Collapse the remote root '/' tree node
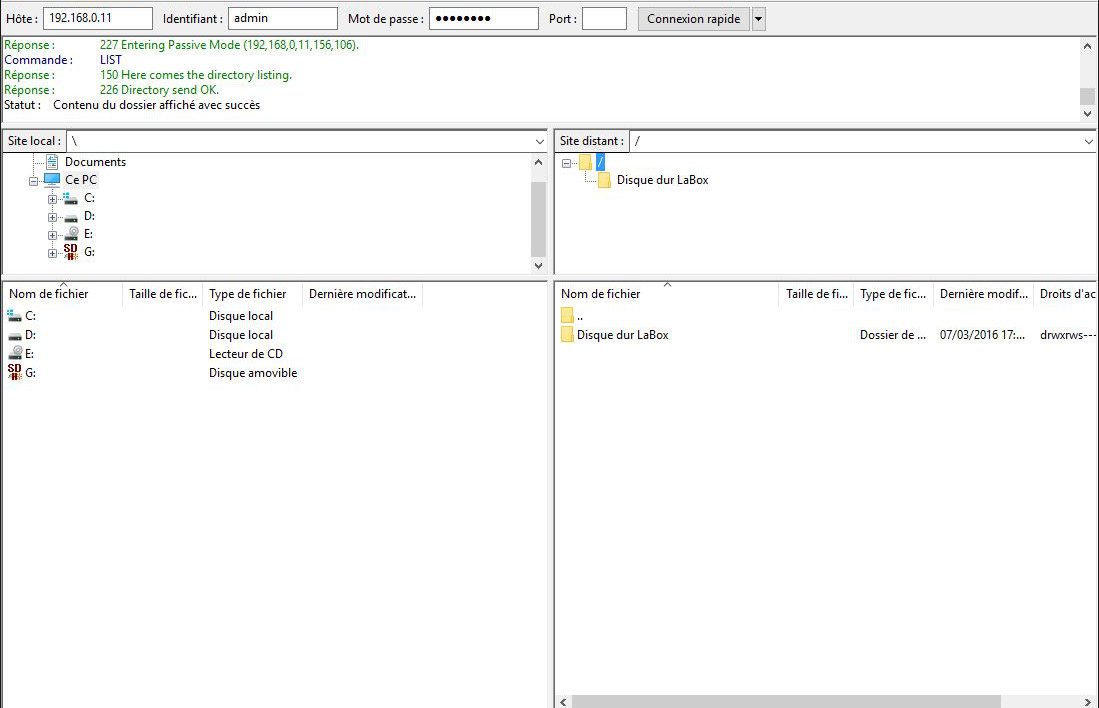Image resolution: width=1099 pixels, height=708 pixels. click(567, 162)
